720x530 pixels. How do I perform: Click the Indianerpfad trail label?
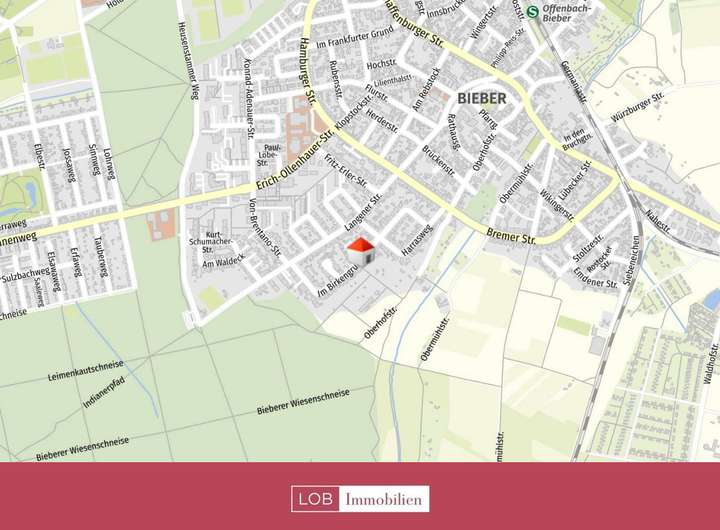point(104,393)
